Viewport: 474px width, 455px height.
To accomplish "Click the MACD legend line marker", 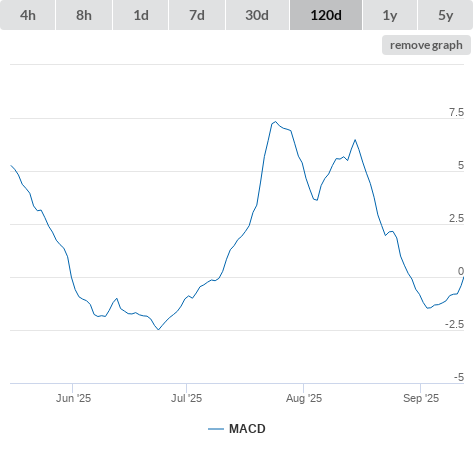I will 216,429.
